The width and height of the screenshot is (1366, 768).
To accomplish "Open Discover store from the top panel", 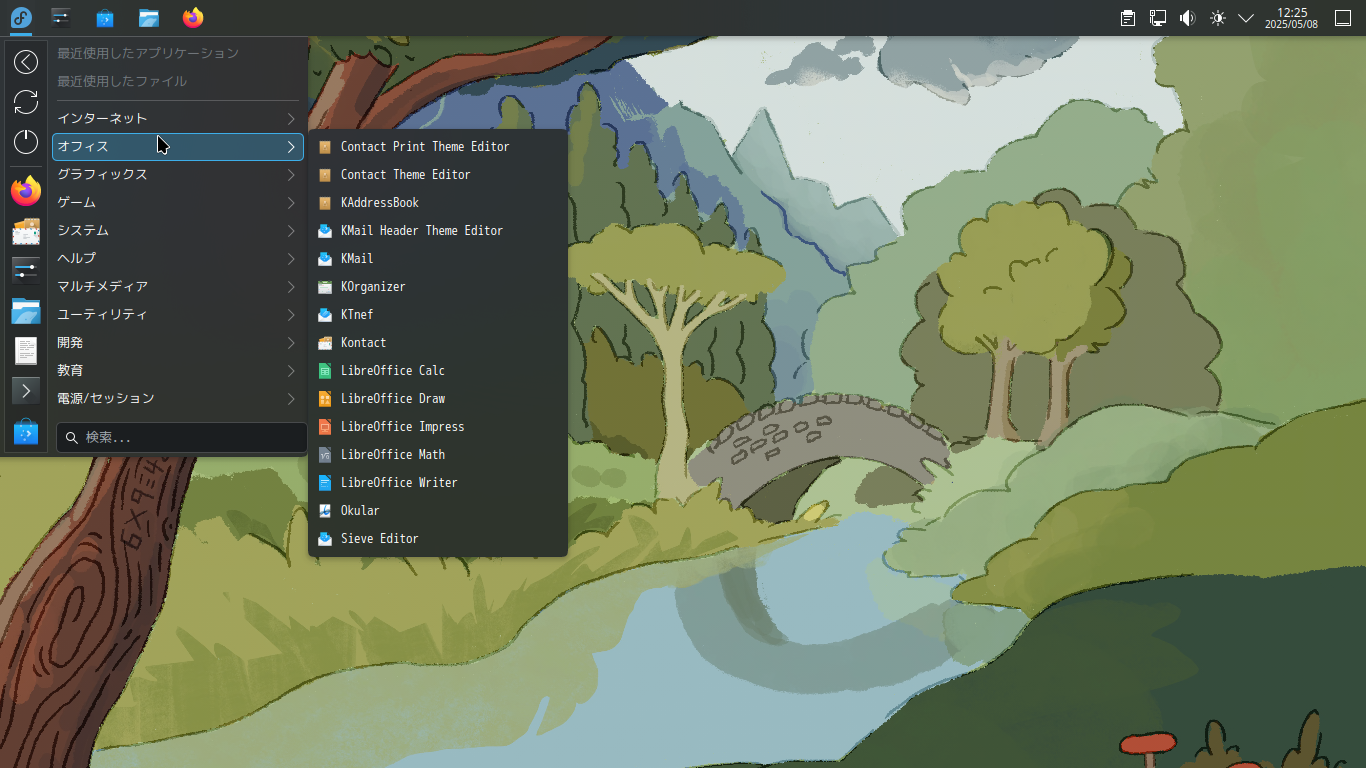I will pos(105,18).
